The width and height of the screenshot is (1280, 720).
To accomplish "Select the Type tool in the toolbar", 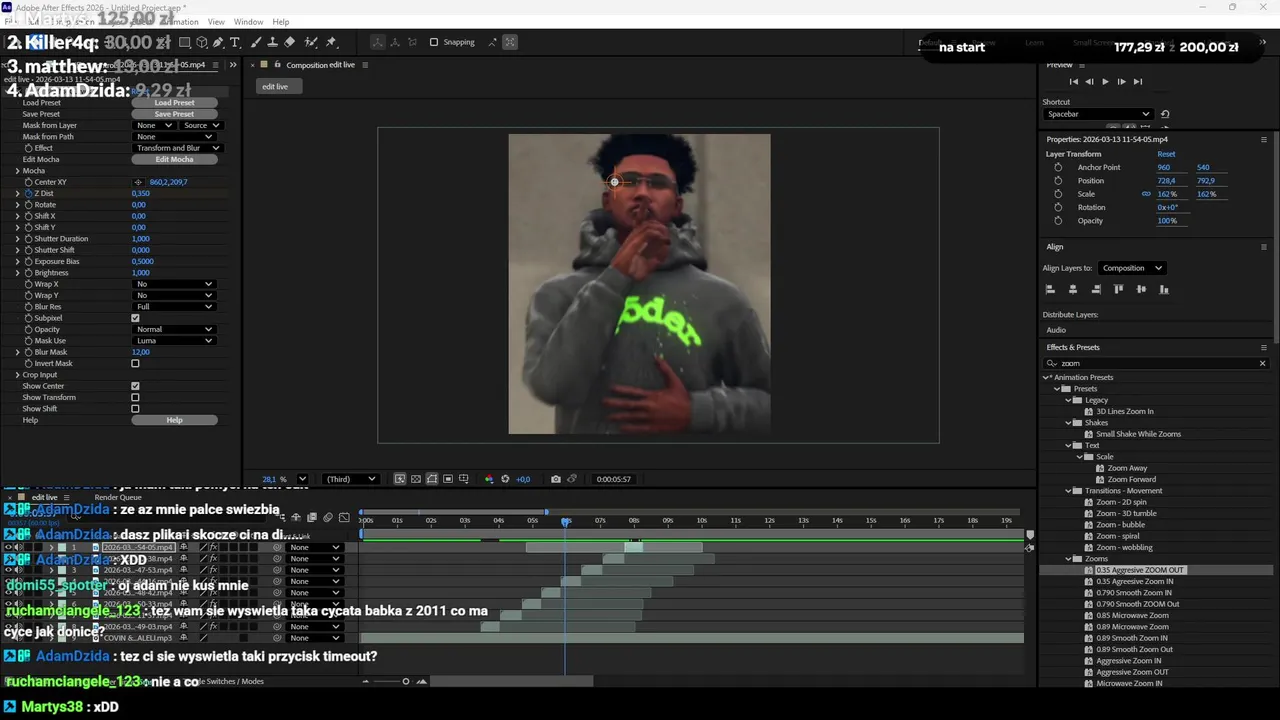I will tap(235, 42).
